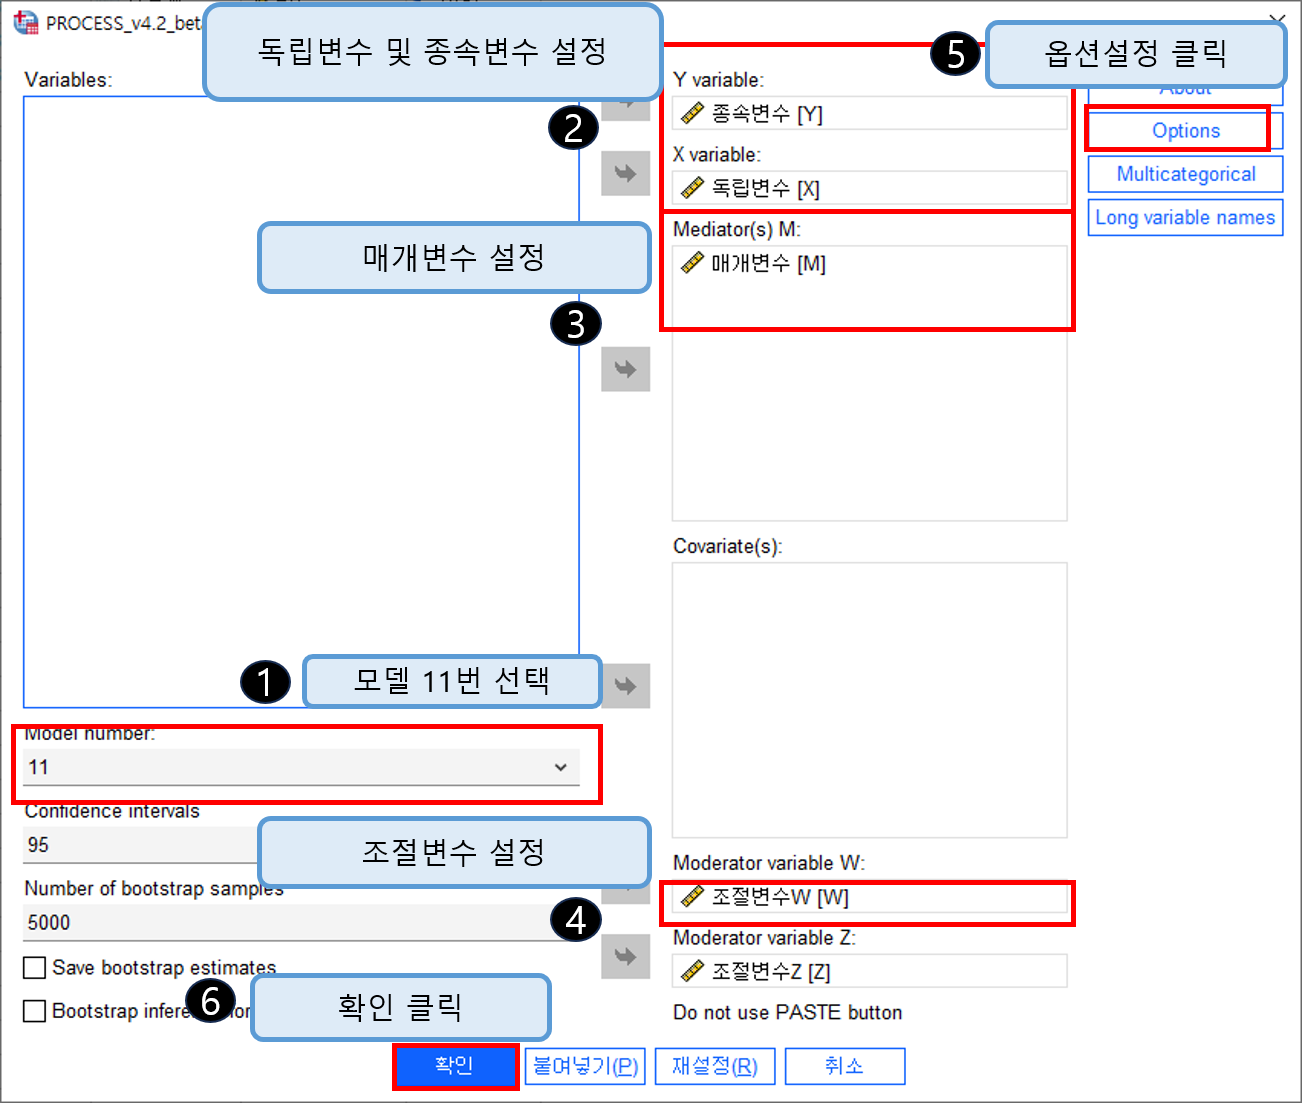Enable Save bootstrap estimates checkbox

[x=35, y=968]
